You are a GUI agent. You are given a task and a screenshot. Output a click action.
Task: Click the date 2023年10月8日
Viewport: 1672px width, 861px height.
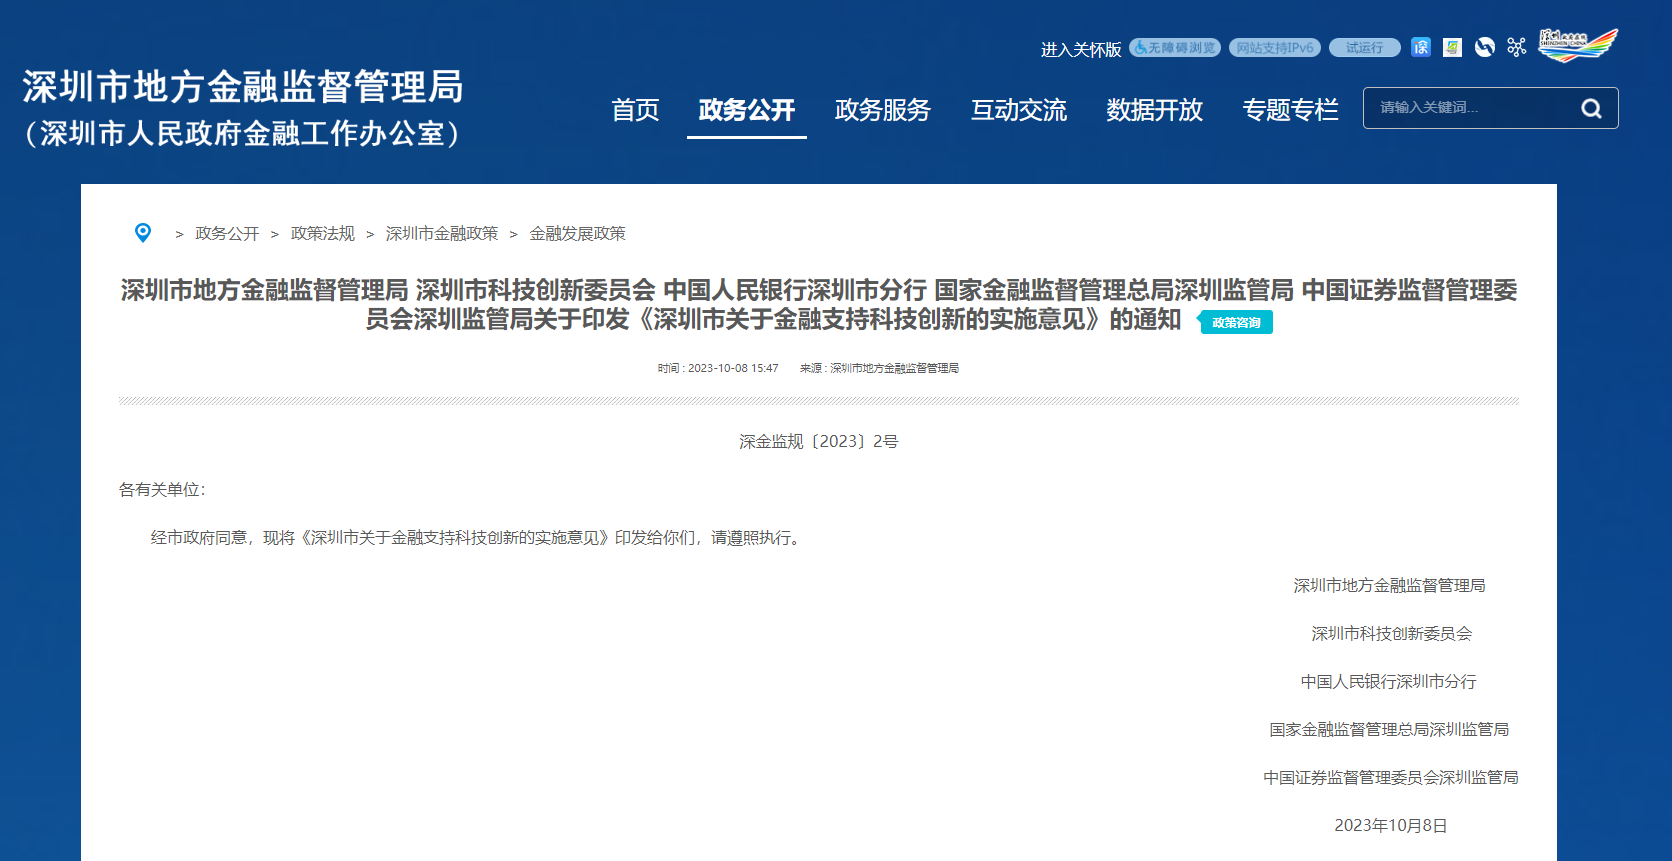[1391, 825]
